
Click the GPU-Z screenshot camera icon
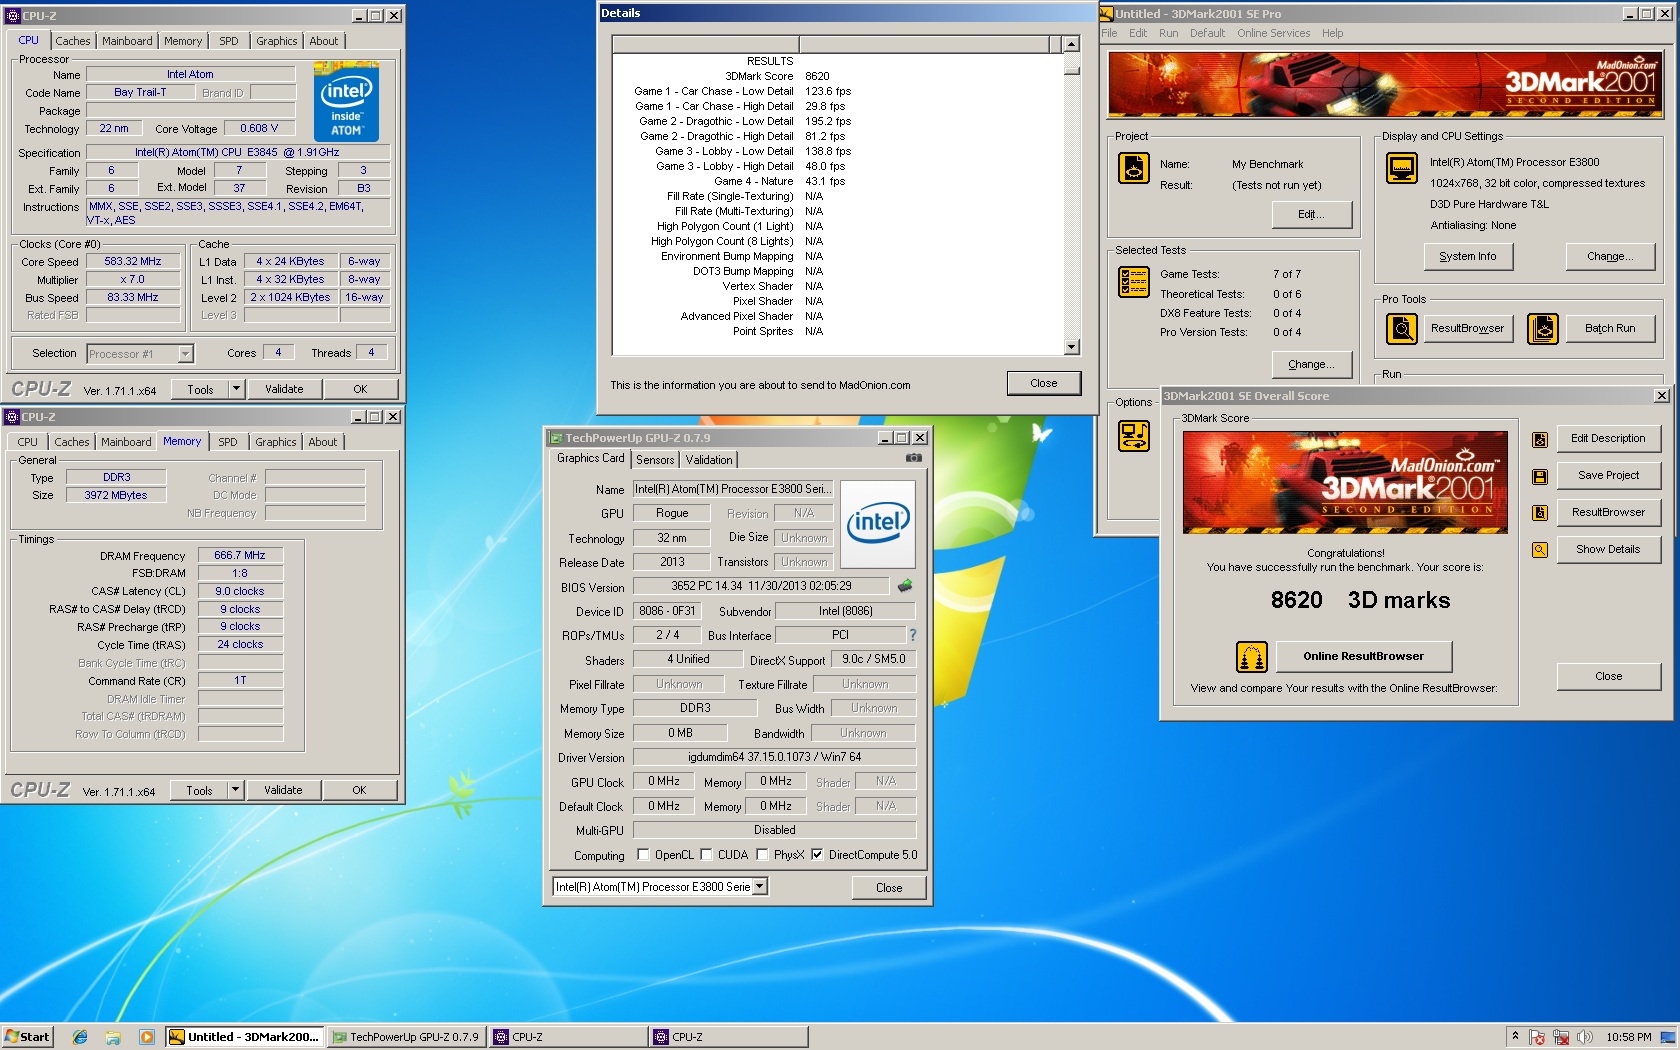(914, 458)
